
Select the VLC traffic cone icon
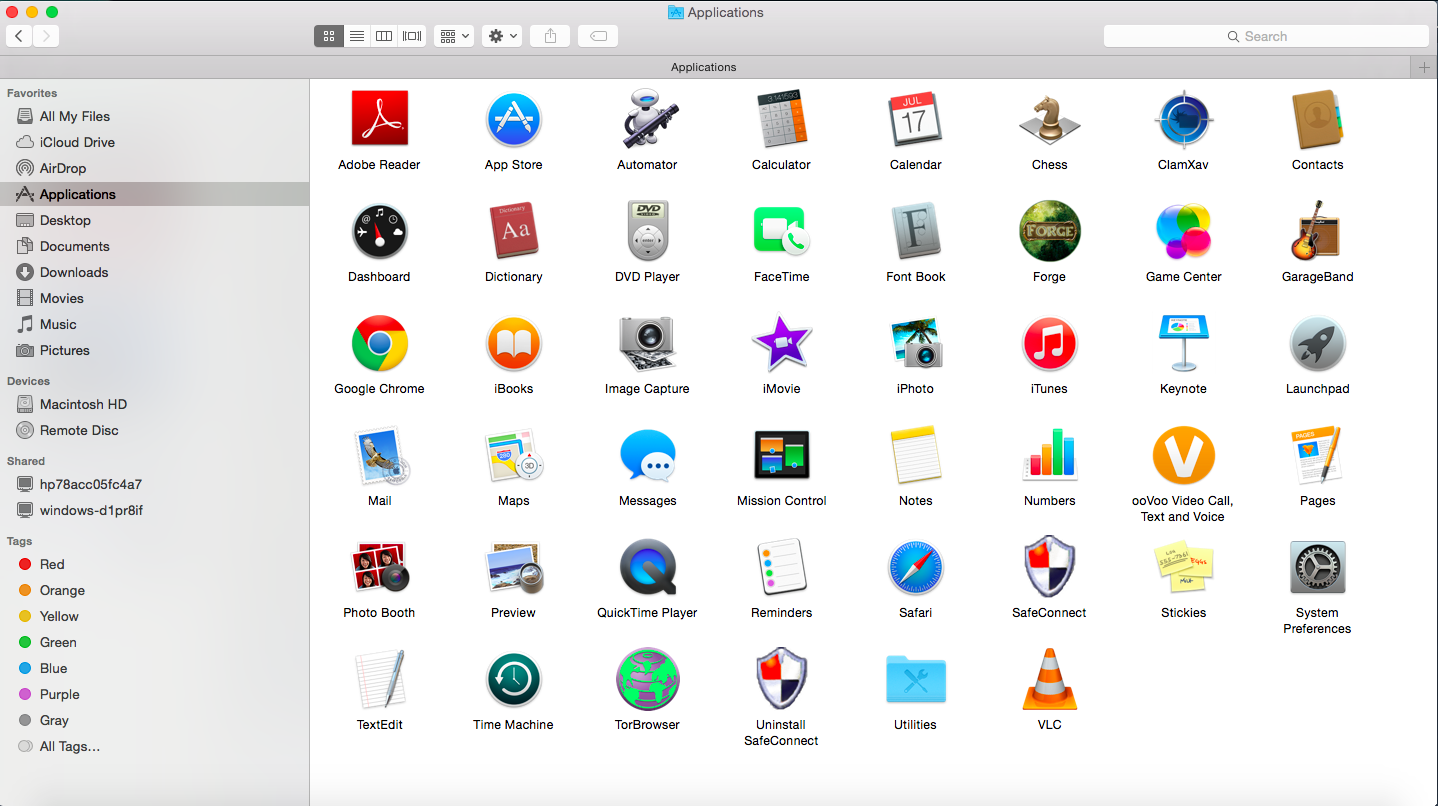tap(1049, 679)
